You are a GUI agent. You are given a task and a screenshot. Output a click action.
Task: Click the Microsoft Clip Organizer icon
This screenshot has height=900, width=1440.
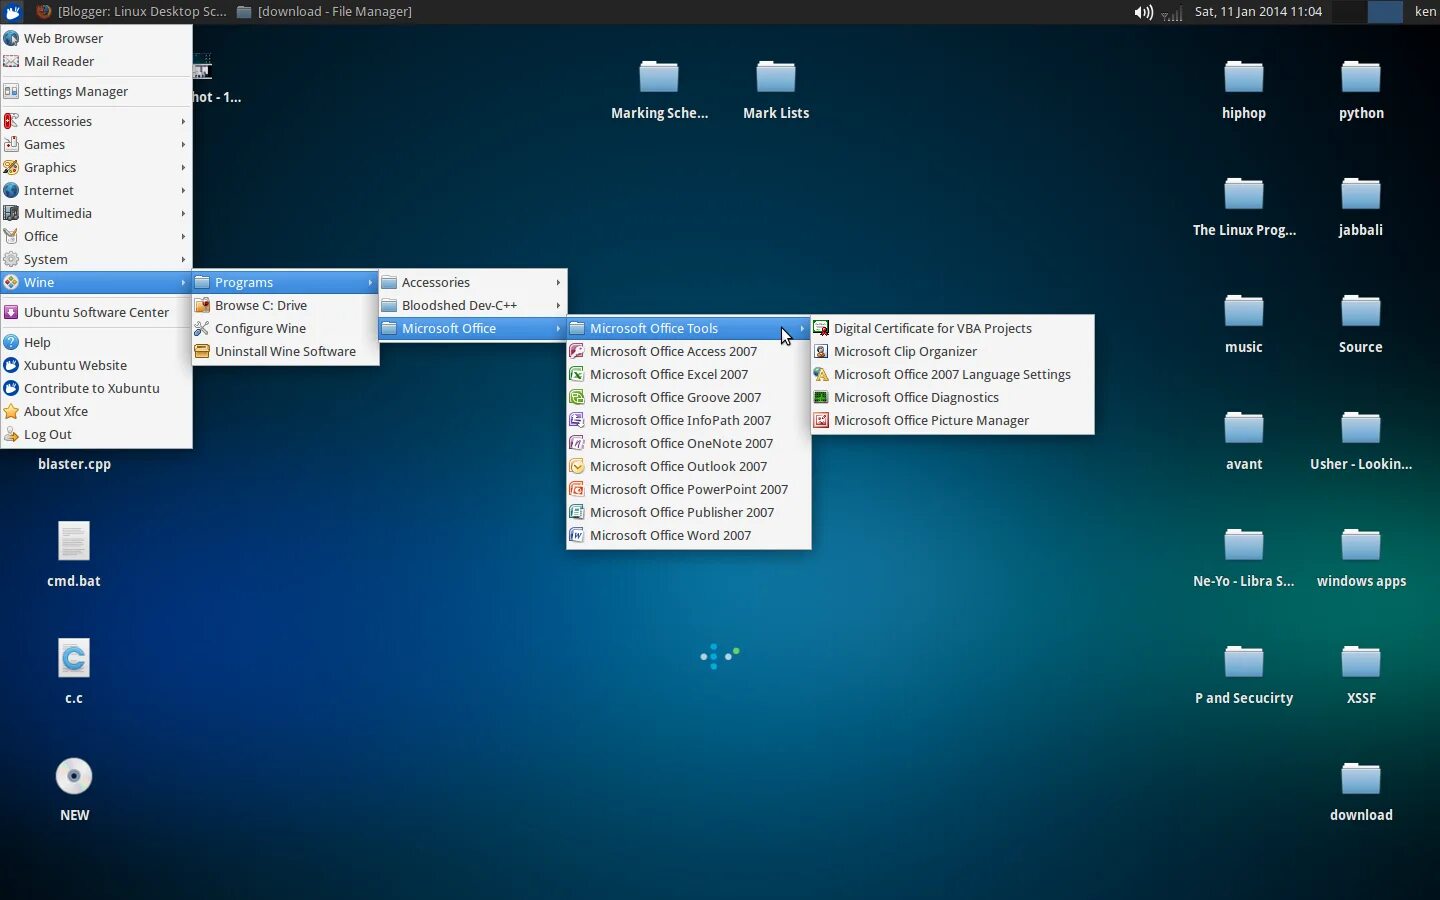(x=821, y=351)
